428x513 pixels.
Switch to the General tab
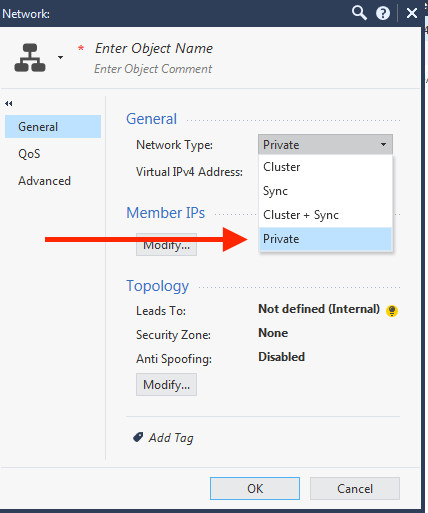tap(53, 127)
